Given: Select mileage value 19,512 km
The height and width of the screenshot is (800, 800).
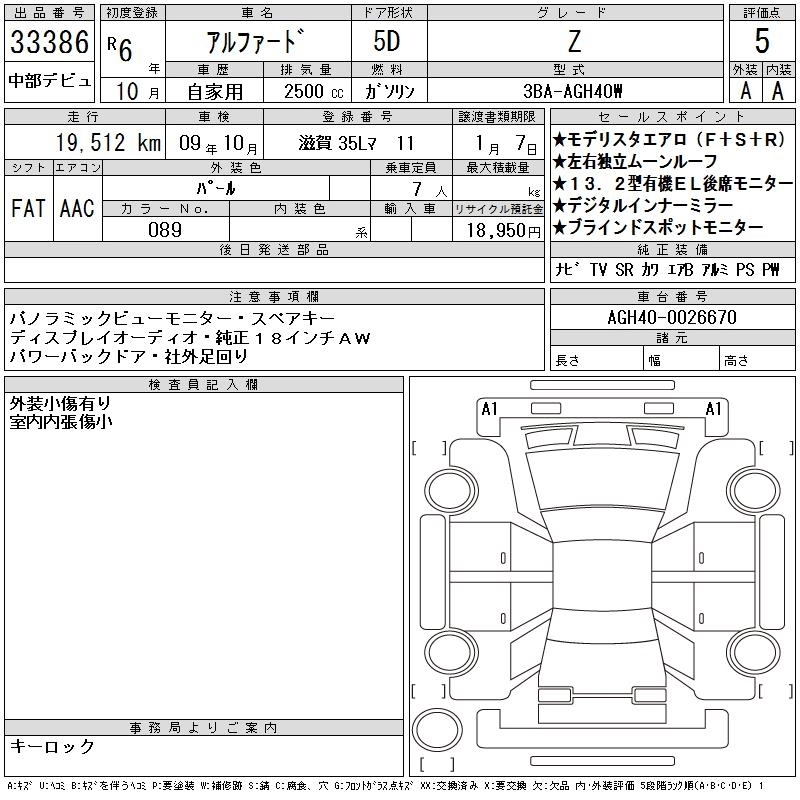Looking at the screenshot, I should [x=108, y=143].
